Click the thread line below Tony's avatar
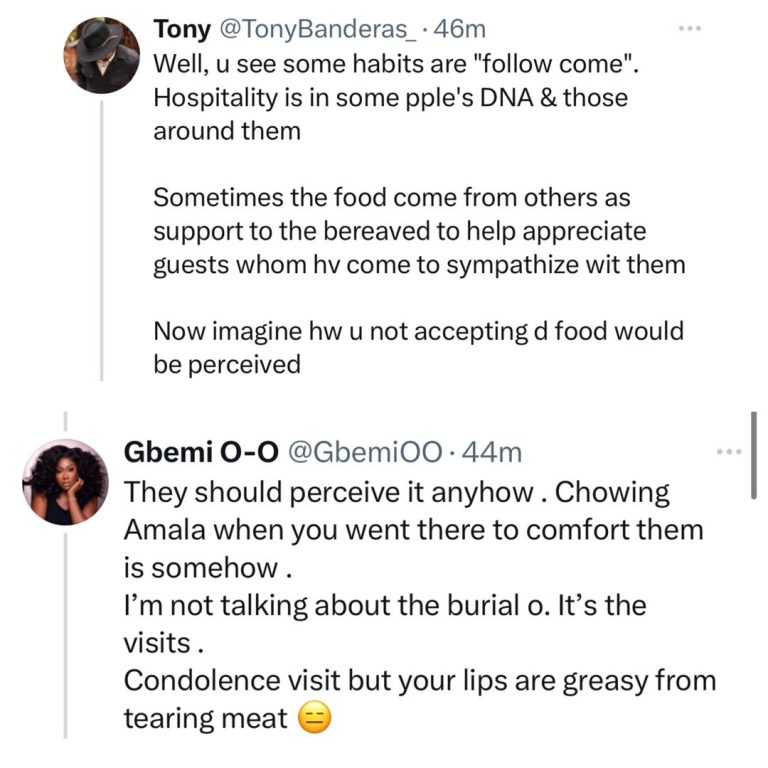Screen dimensions: 768x768 pyautogui.click(x=101, y=240)
